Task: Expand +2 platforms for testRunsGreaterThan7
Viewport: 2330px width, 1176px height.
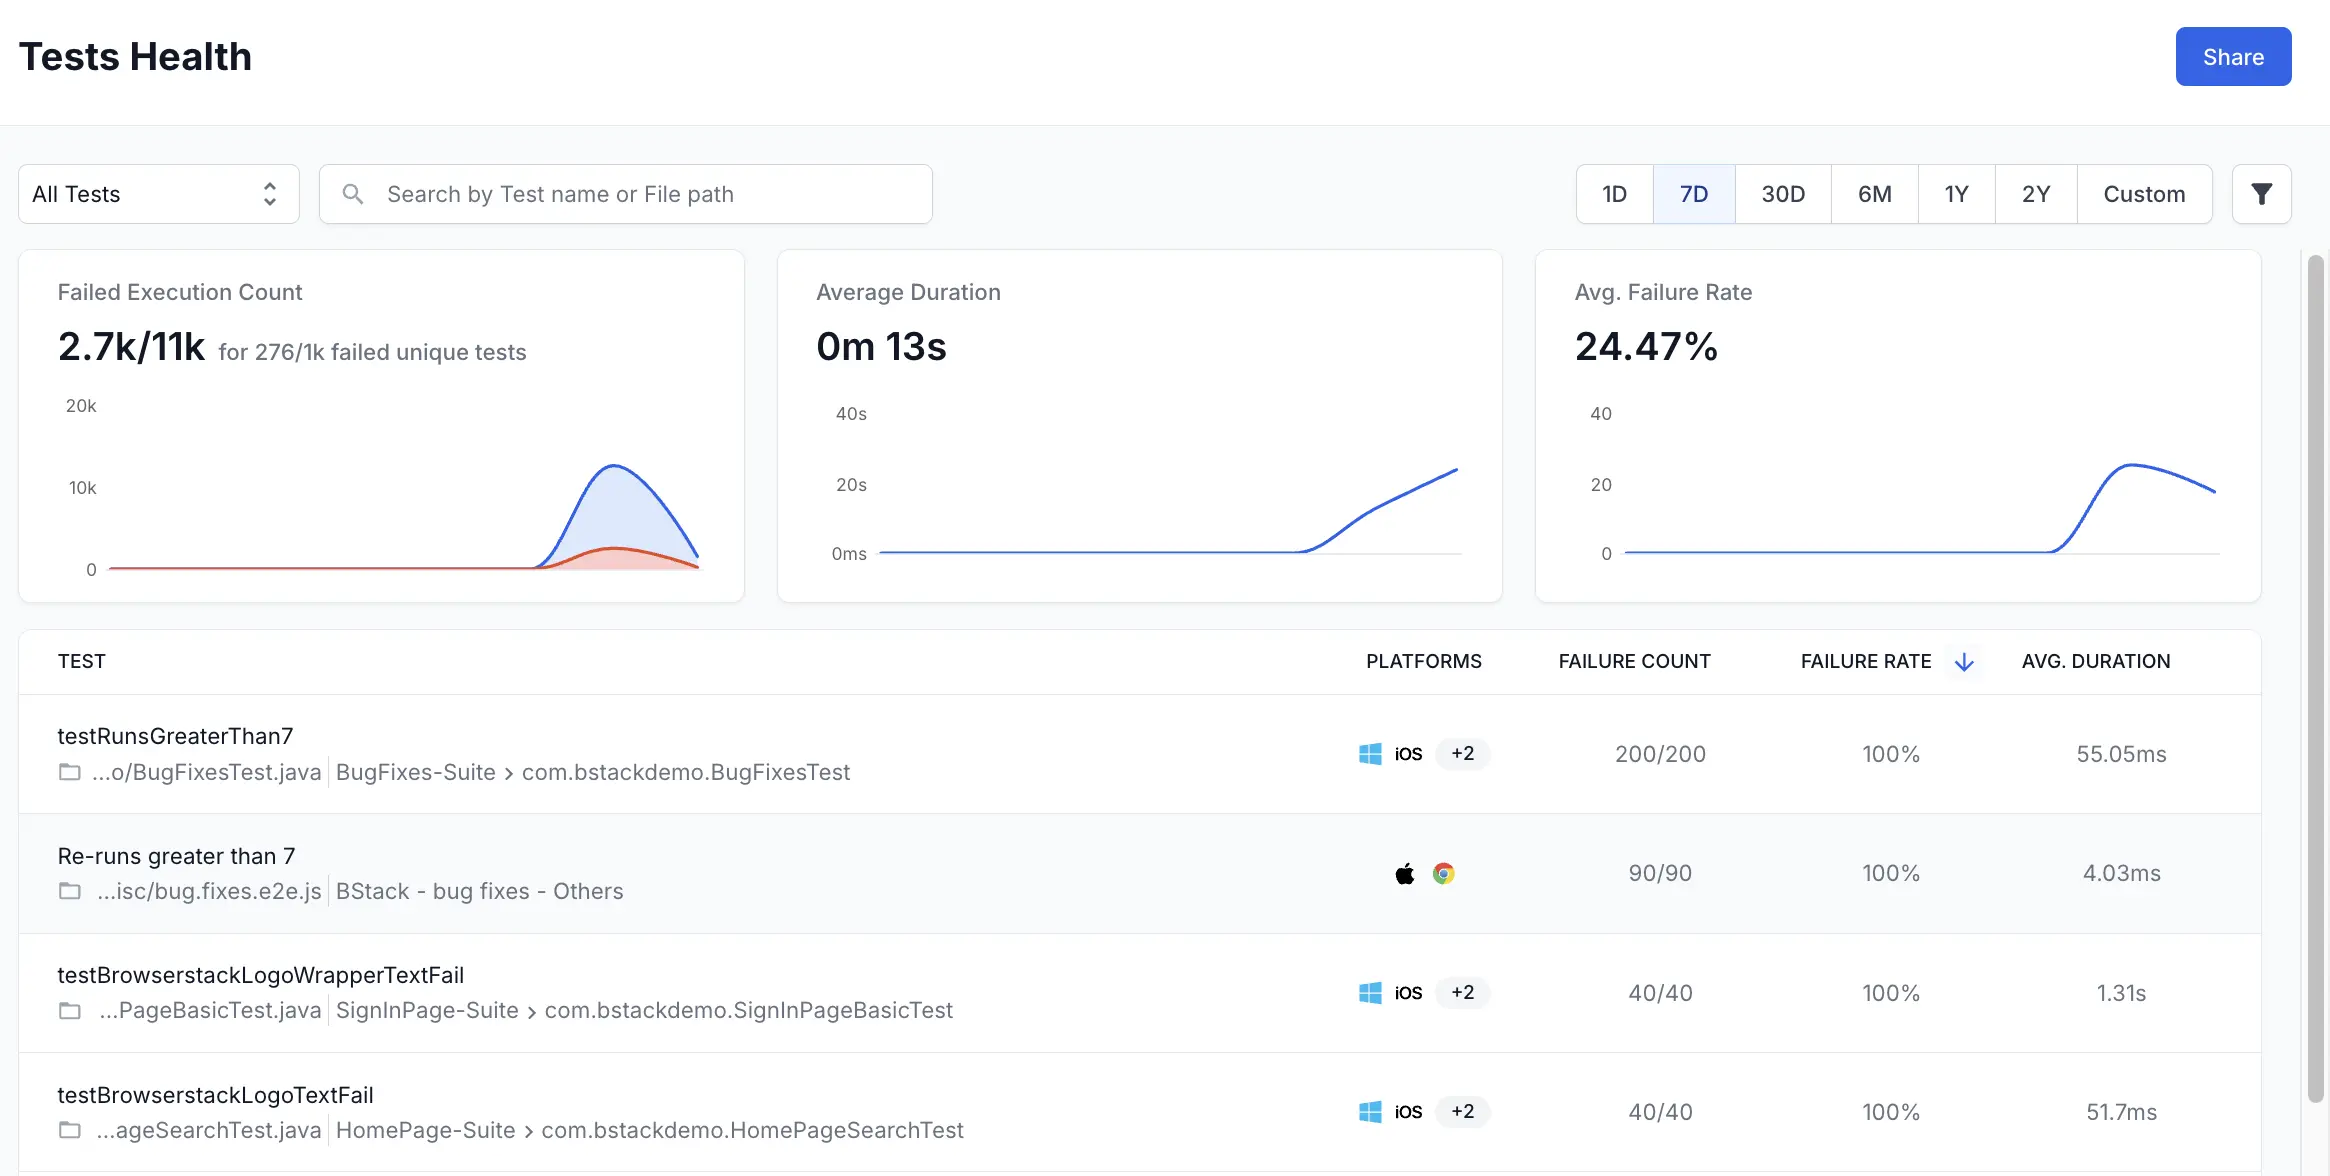Action: coord(1462,754)
